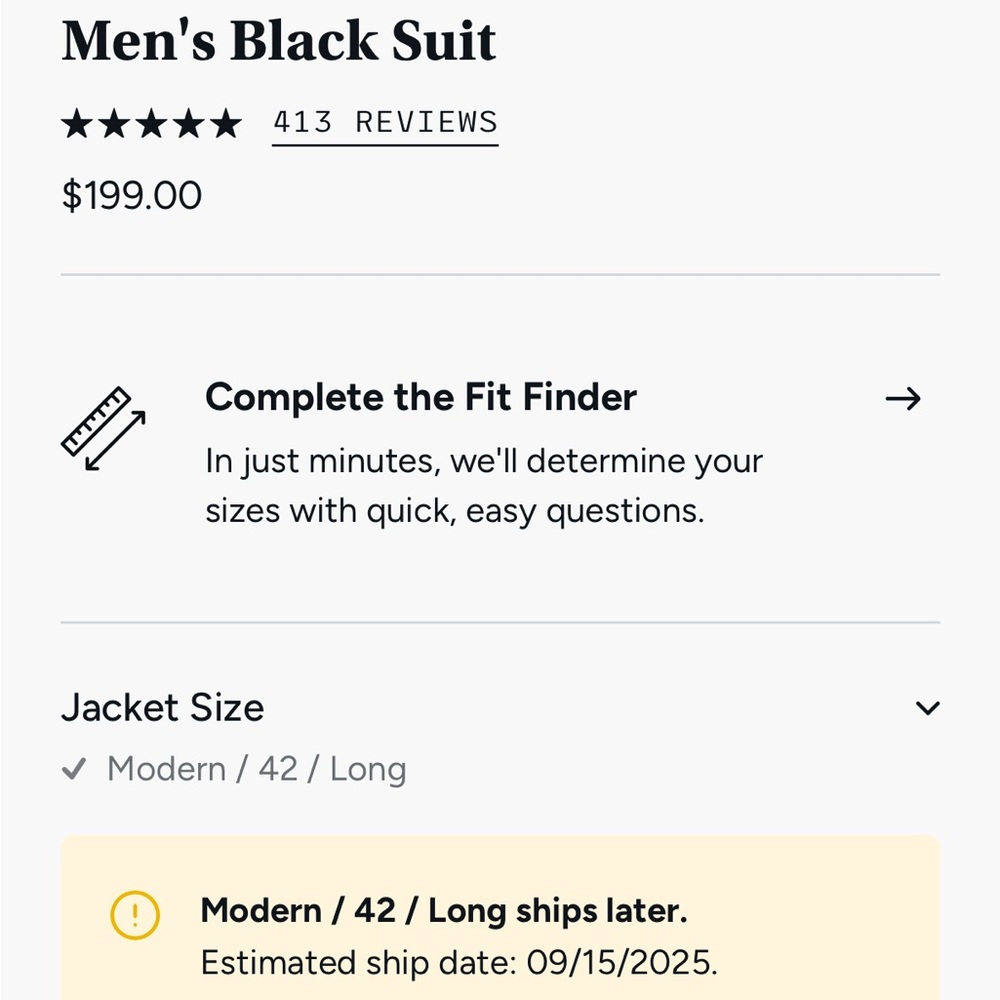Click the middle rating star
Image resolution: width=1000 pixels, height=1000 pixels.
tap(149, 122)
